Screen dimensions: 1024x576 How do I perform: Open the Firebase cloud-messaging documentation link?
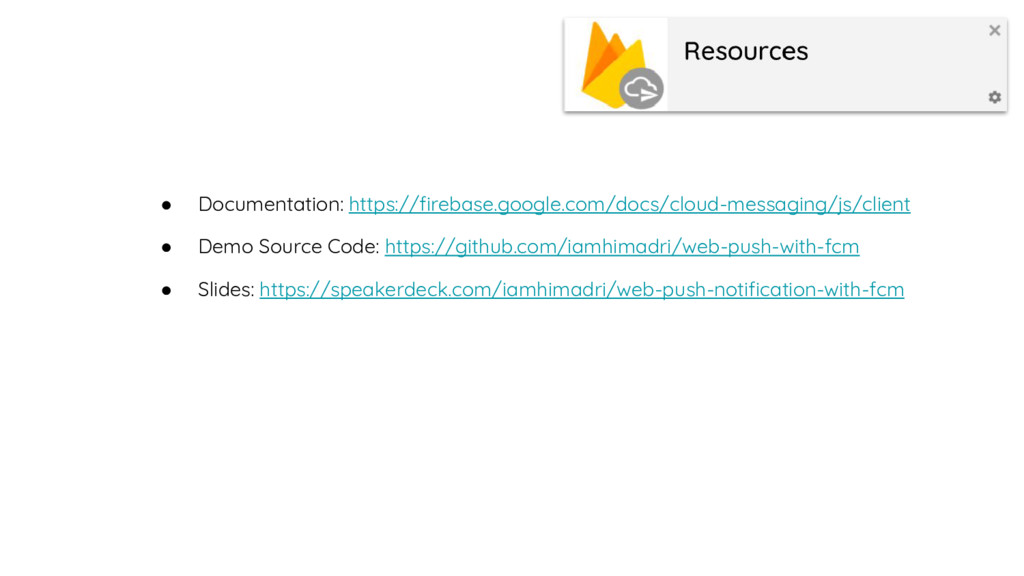(x=629, y=204)
